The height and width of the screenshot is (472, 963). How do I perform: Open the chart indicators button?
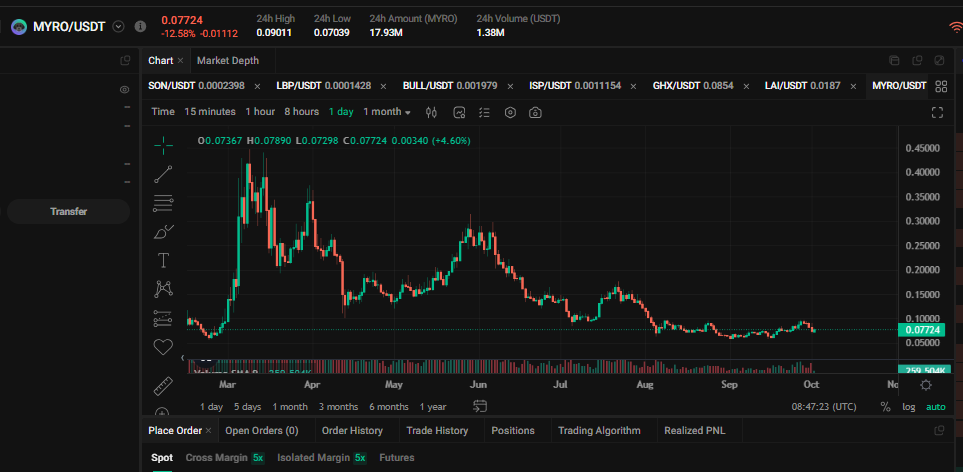459,112
